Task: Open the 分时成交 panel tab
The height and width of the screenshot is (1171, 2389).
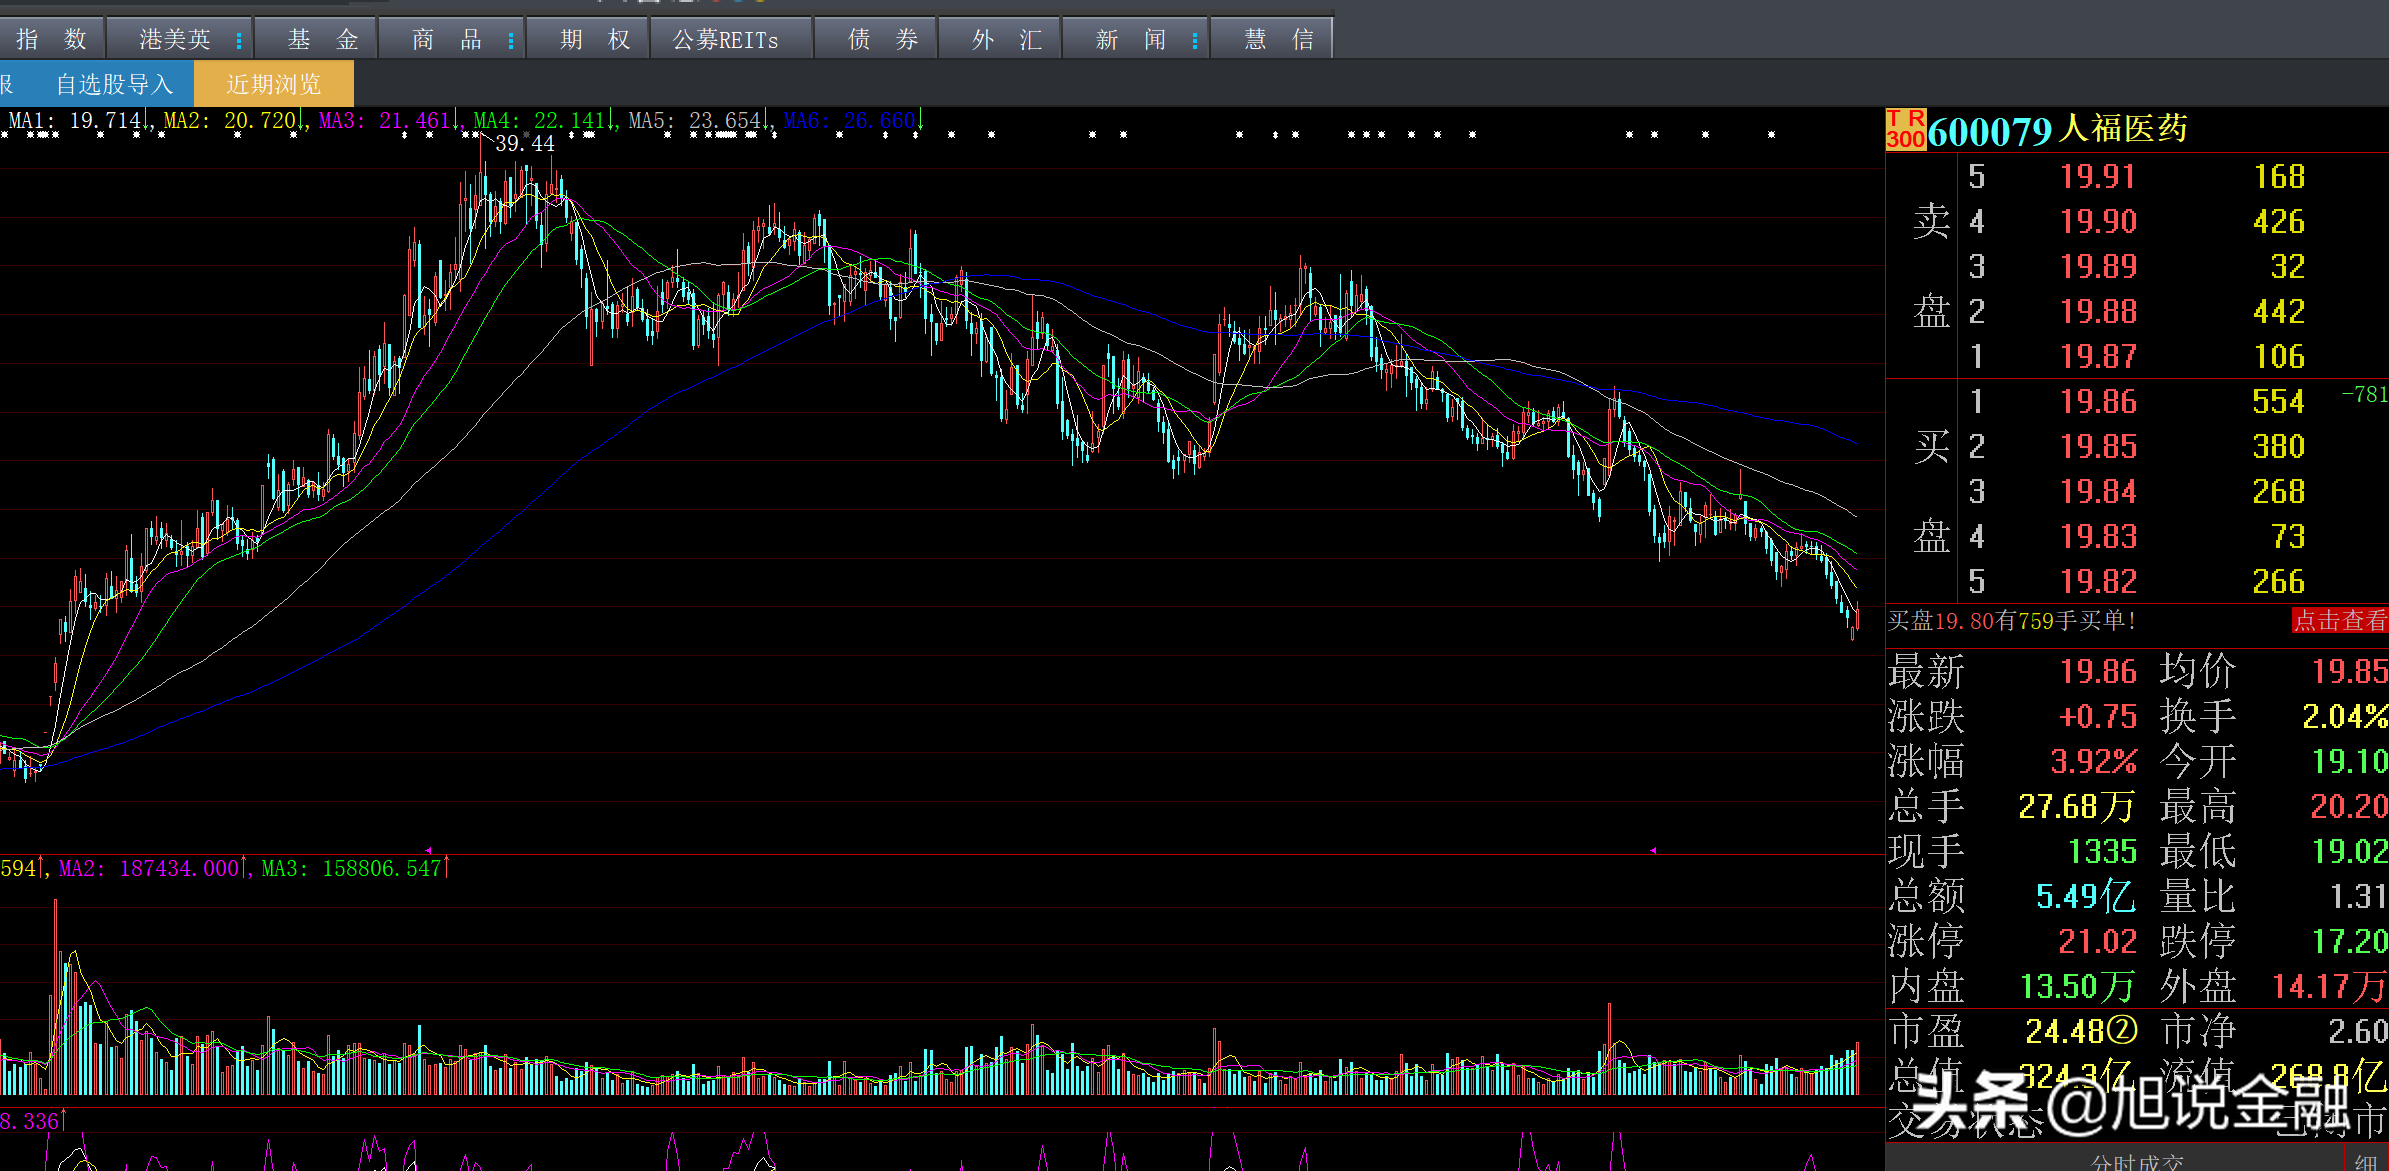Action: coord(2137,1162)
